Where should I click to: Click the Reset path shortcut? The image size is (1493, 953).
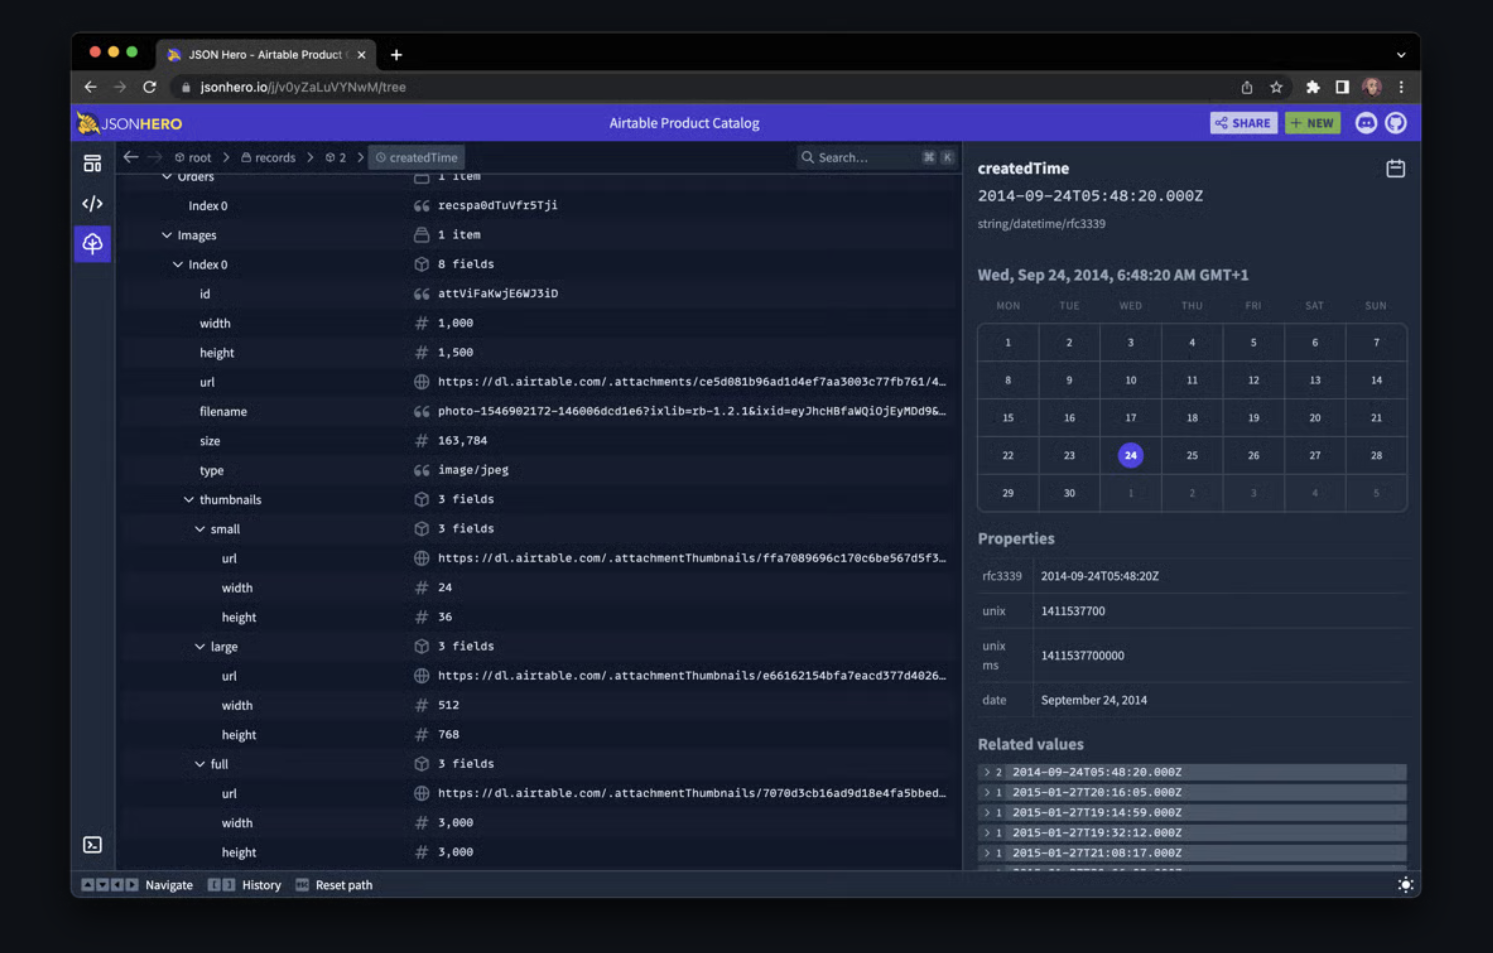[333, 885]
